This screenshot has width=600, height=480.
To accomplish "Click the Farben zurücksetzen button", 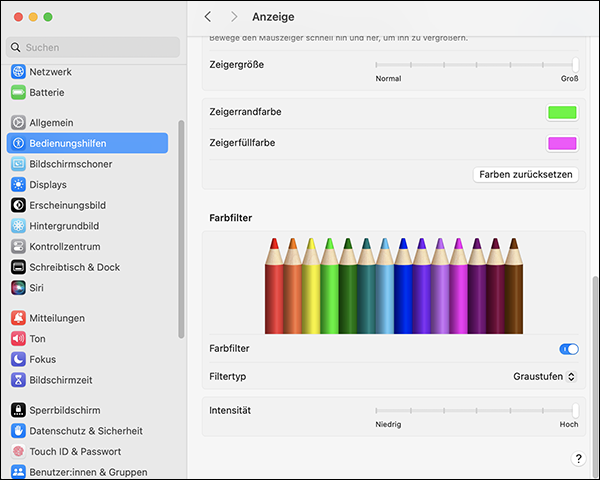I will click(526, 174).
